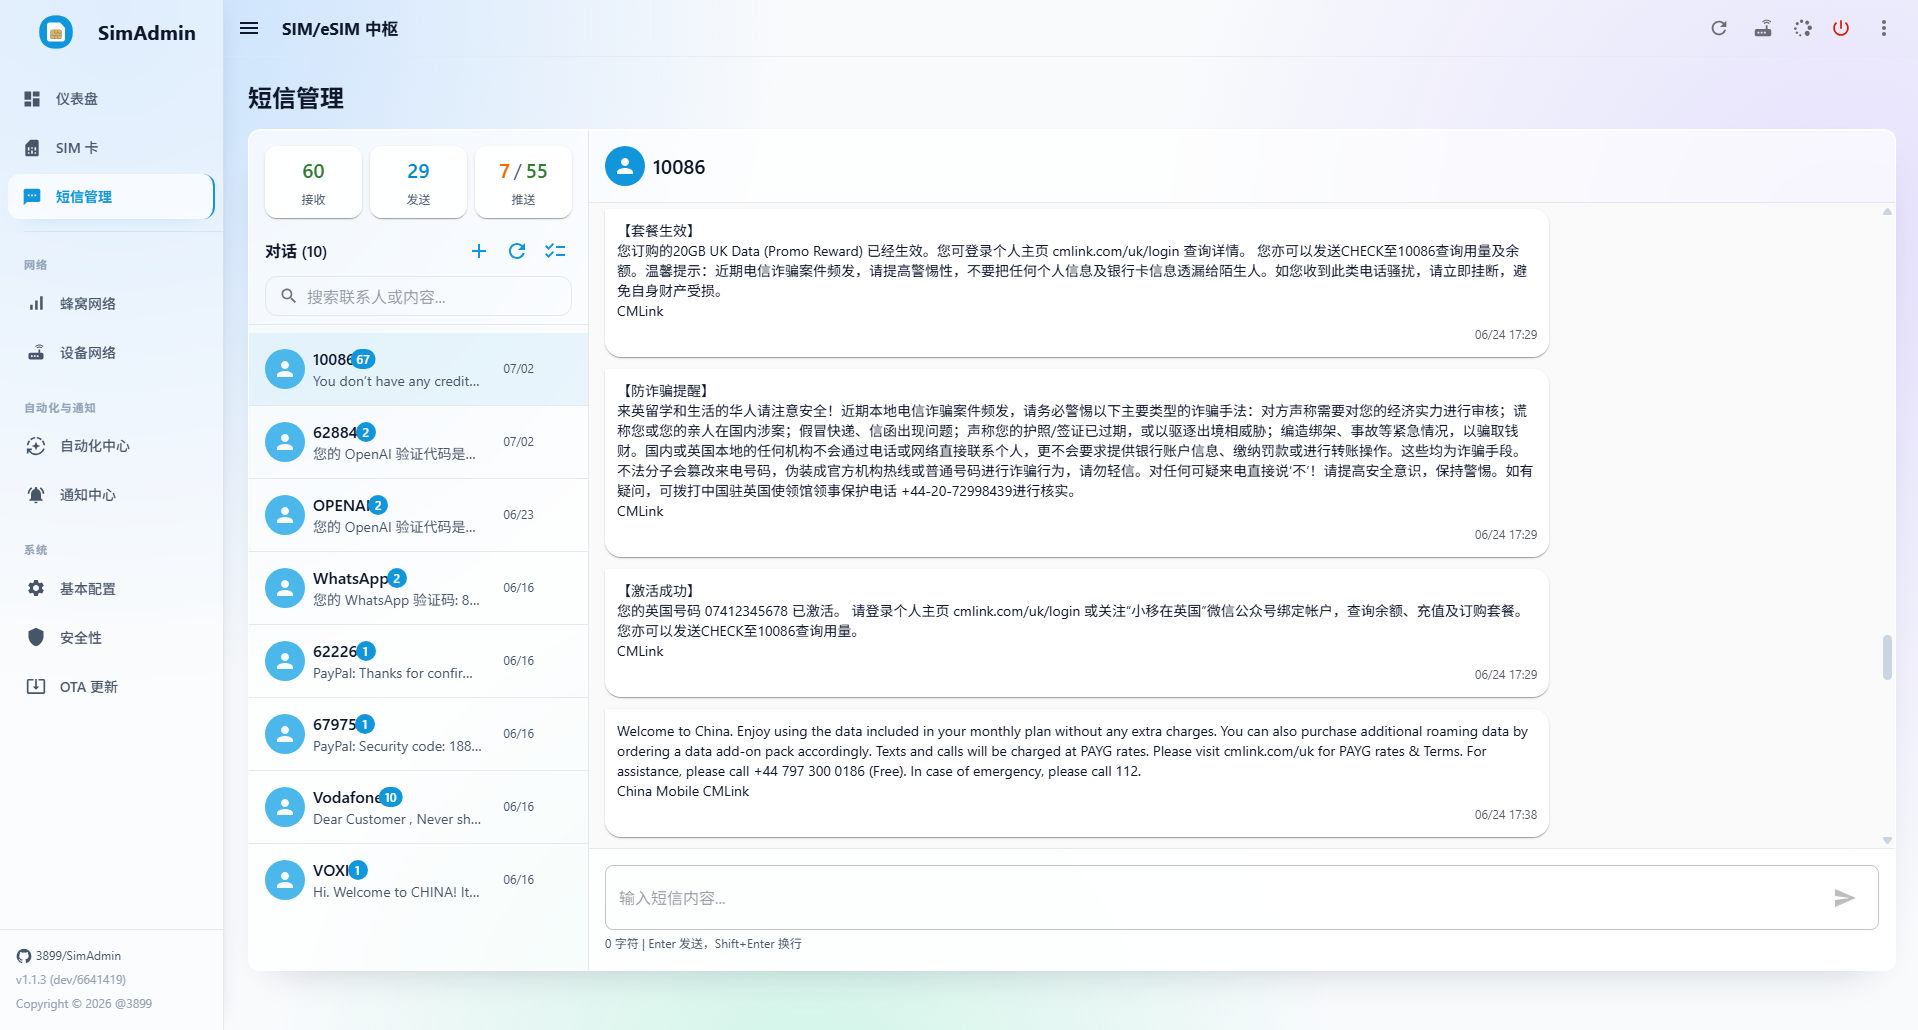Open the WhatsApp conversation
1918x1030 pixels.
418,588
